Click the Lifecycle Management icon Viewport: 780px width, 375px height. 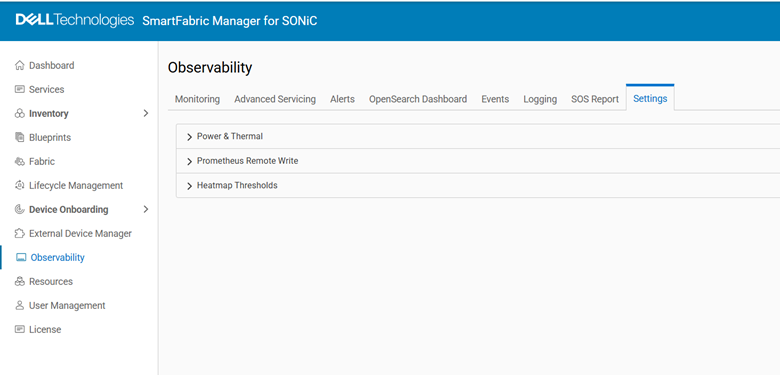click(x=19, y=186)
